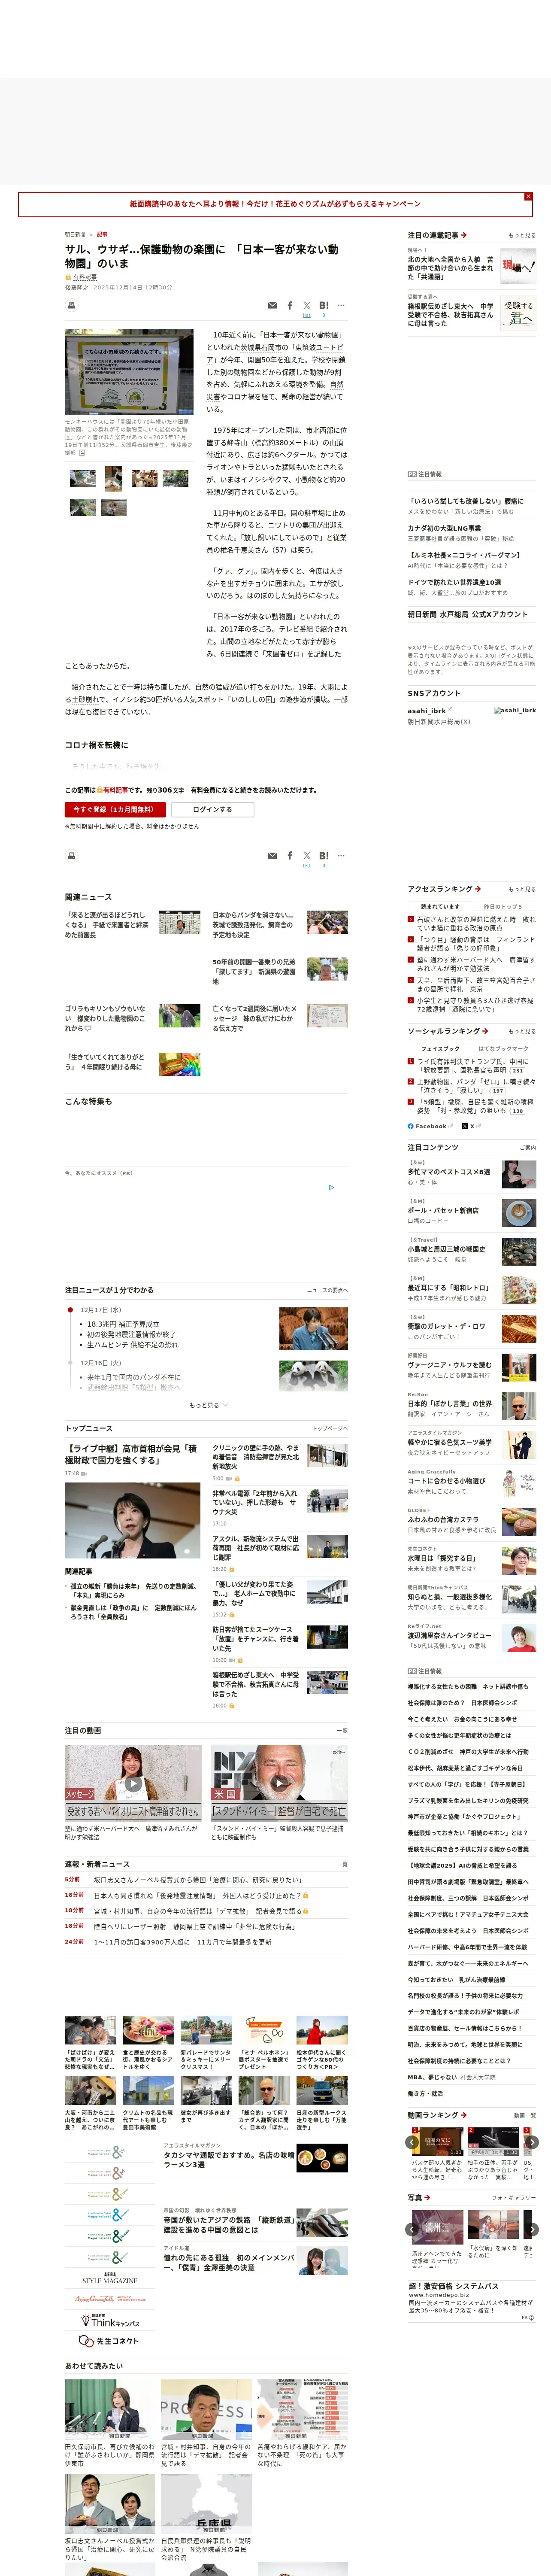The width and height of the screenshot is (551, 2576).
Task: Click the bottom envelope share icon
Action: pyautogui.click(x=272, y=856)
